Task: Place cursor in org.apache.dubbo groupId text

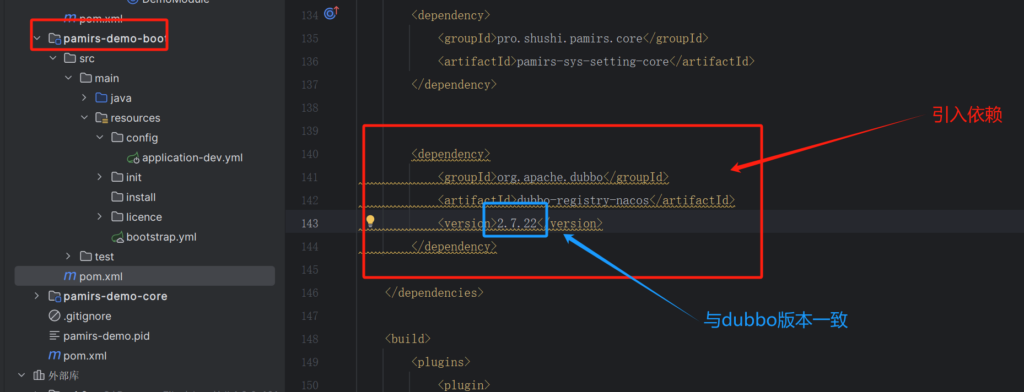Action: point(550,177)
